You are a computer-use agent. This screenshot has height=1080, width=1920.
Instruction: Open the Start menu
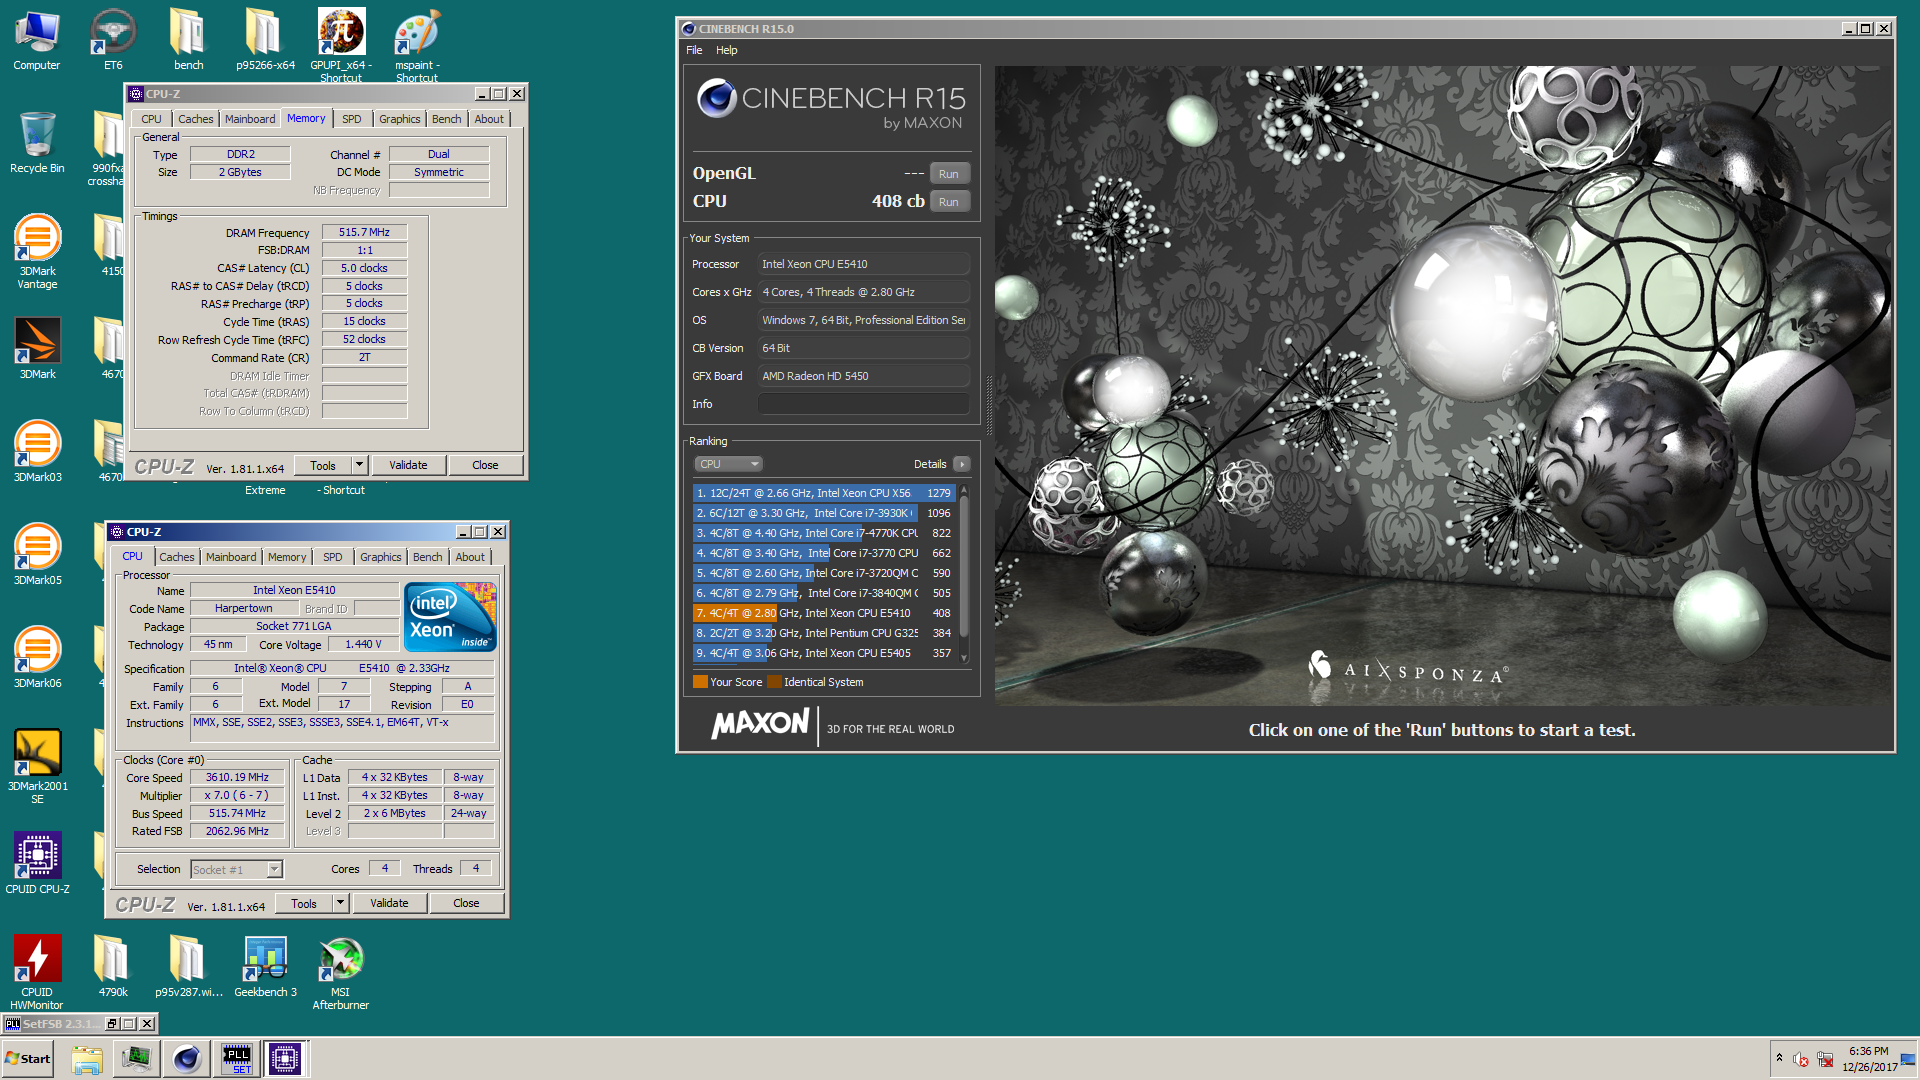pos(28,1059)
